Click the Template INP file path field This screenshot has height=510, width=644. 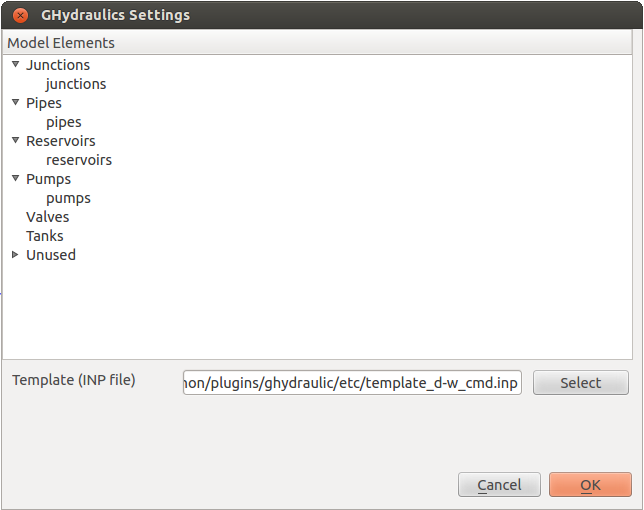pyautogui.click(x=352, y=383)
